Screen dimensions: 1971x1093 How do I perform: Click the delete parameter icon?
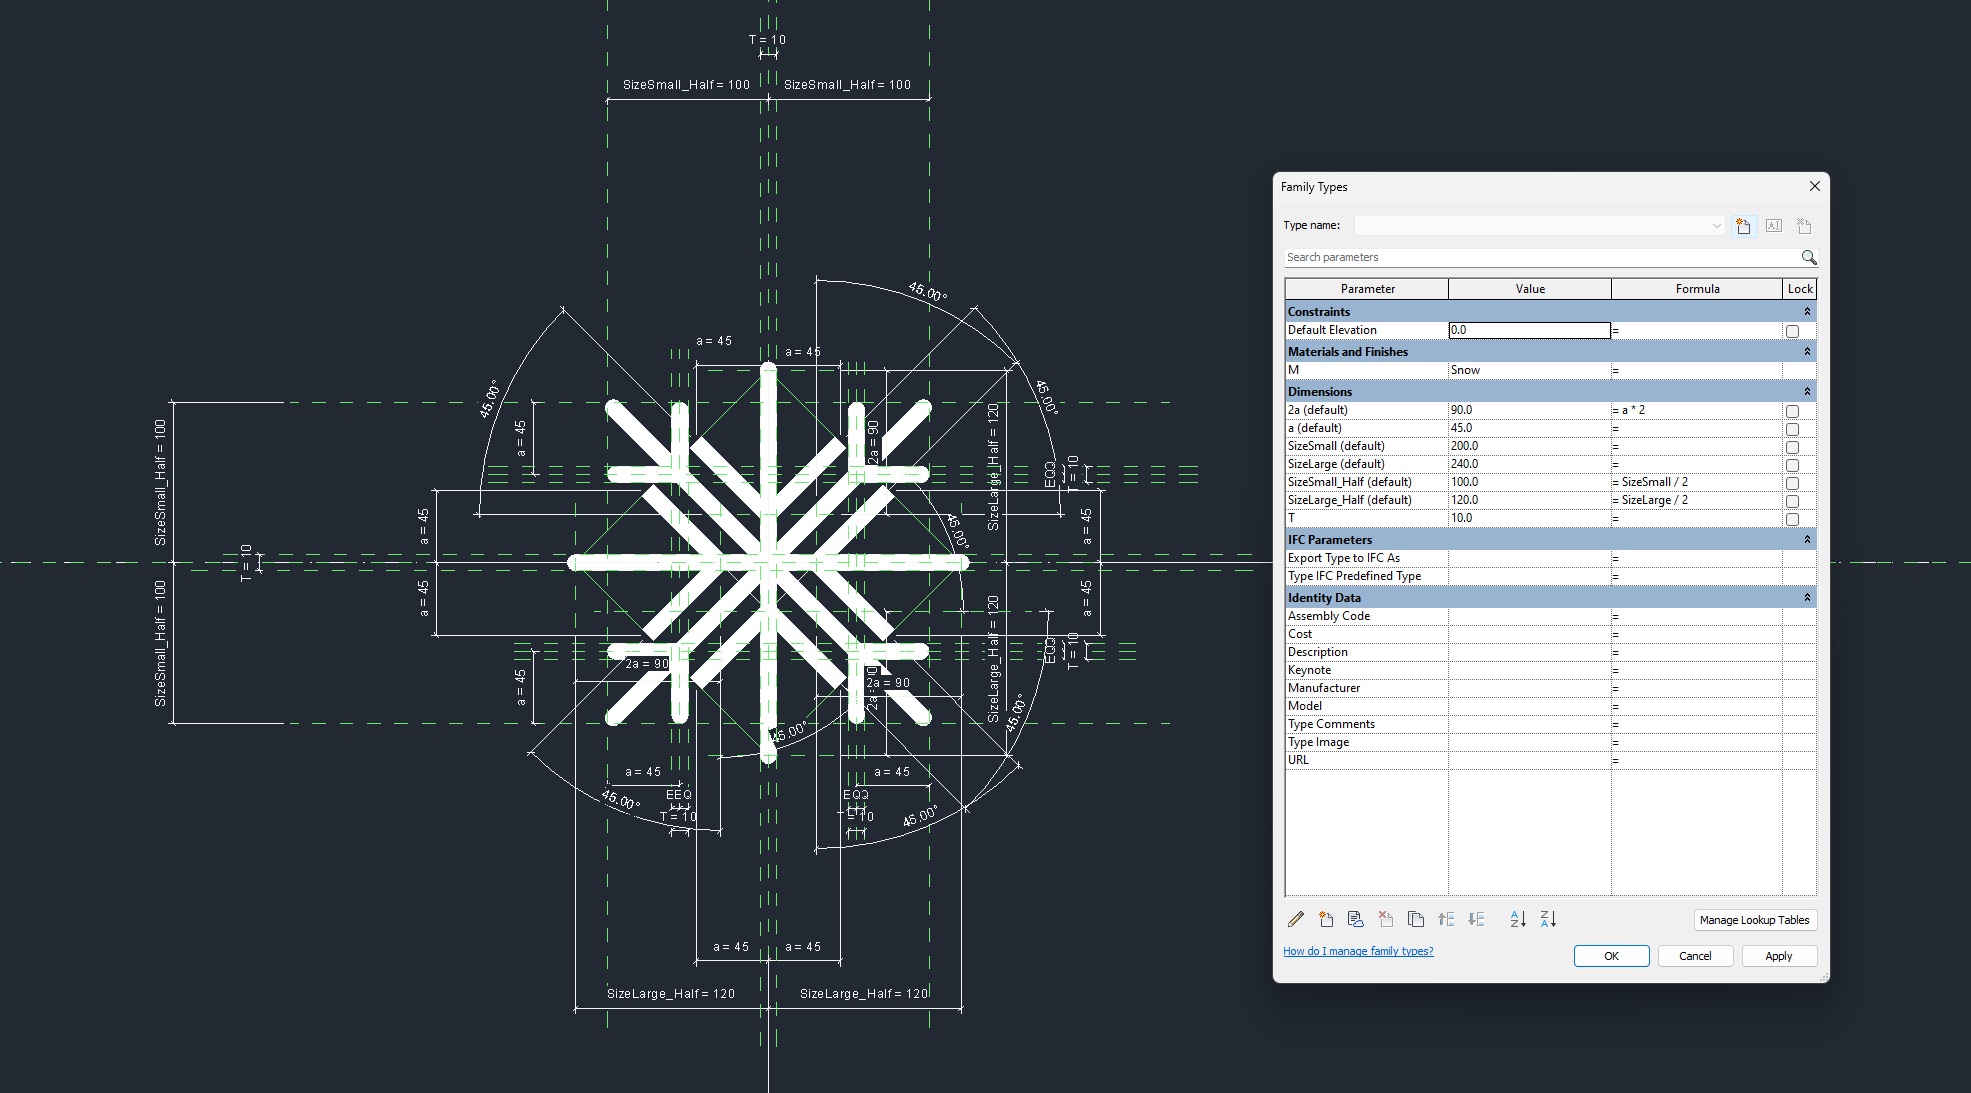(x=1386, y=919)
